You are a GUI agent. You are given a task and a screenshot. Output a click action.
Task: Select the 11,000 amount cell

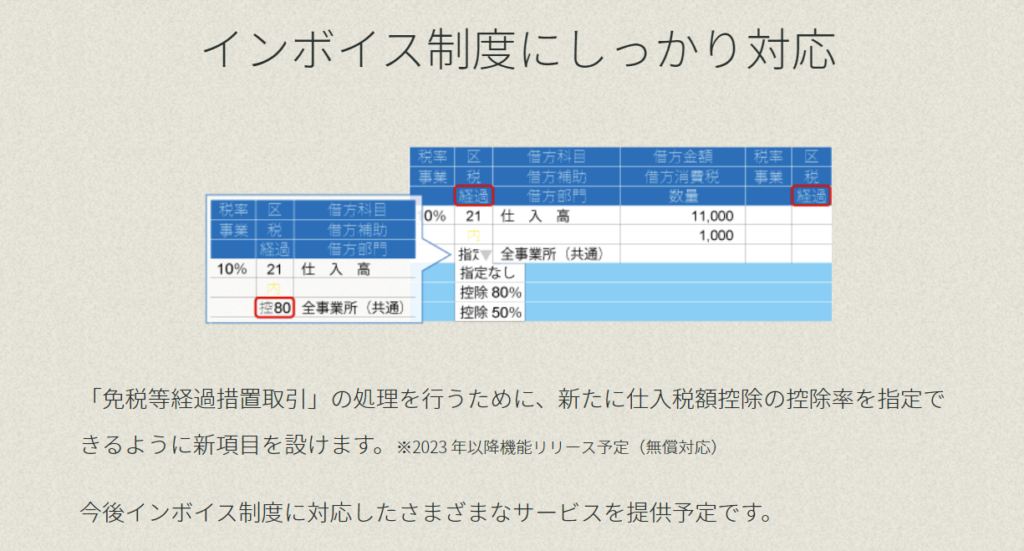point(682,216)
